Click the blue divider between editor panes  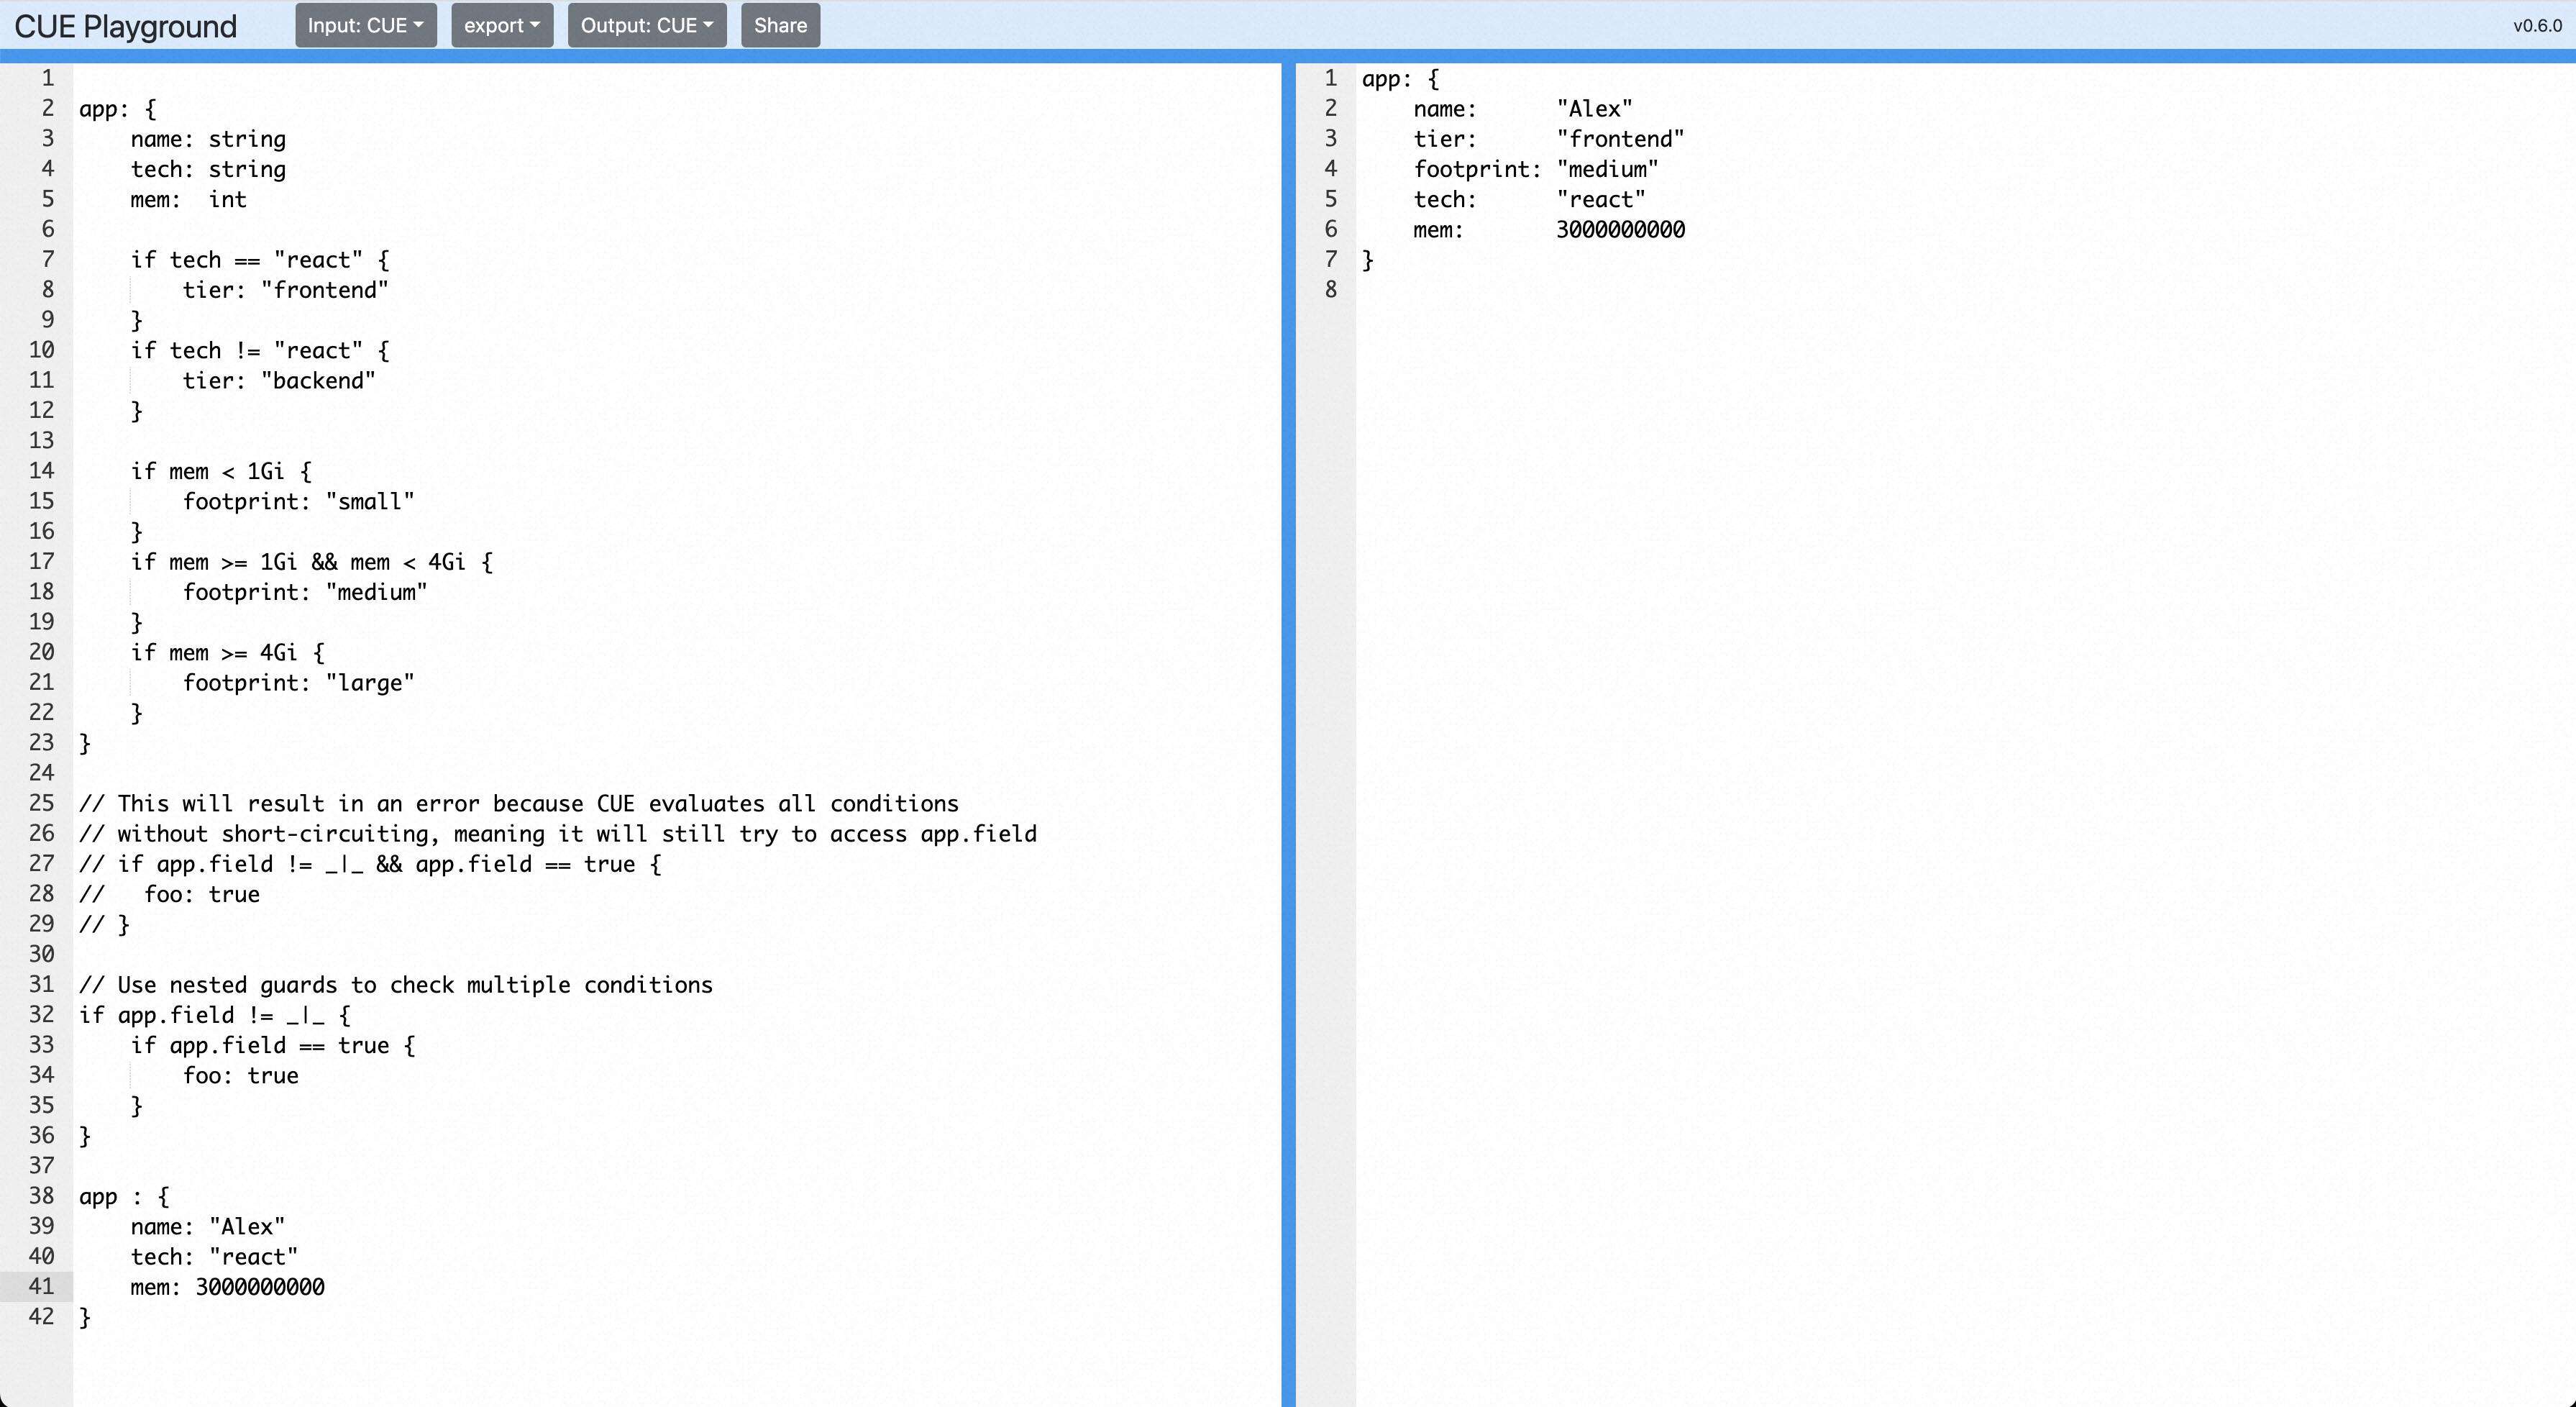tap(1288, 700)
